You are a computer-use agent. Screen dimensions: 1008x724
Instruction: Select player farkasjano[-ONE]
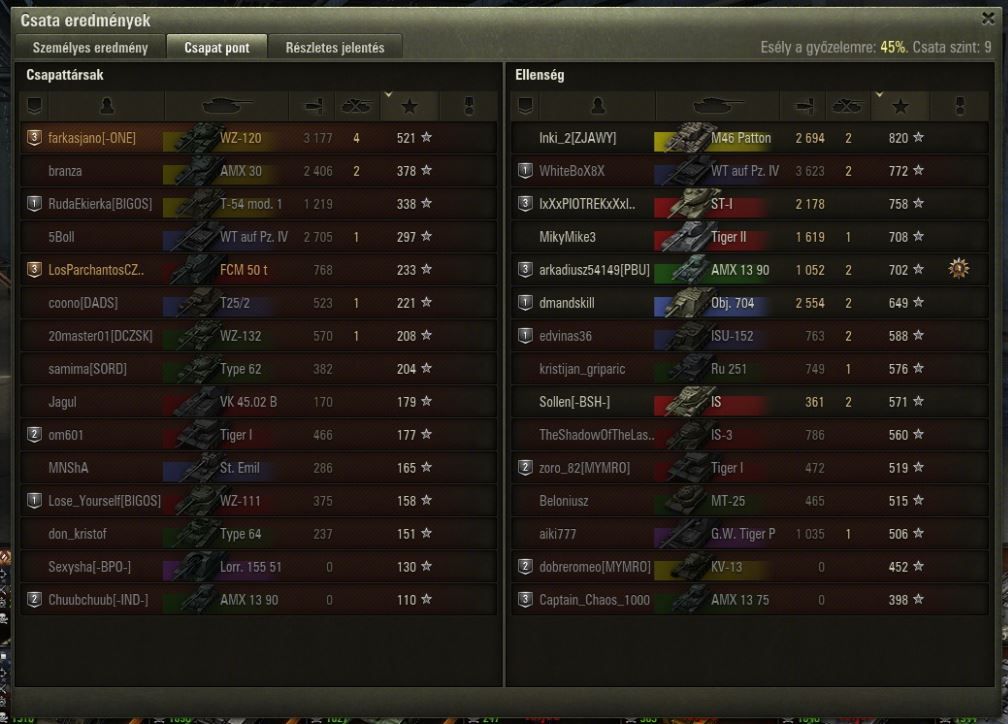pyautogui.click(x=92, y=138)
